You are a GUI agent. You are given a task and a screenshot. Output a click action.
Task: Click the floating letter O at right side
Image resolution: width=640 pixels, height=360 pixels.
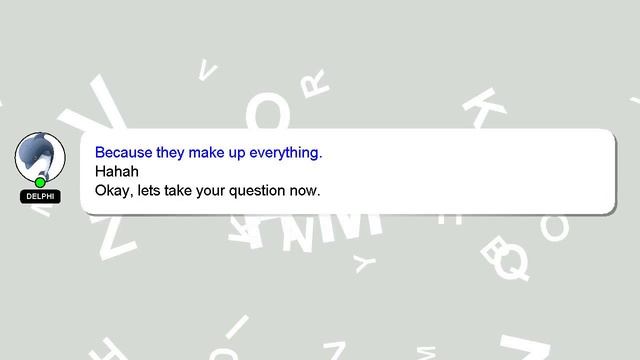[554, 227]
